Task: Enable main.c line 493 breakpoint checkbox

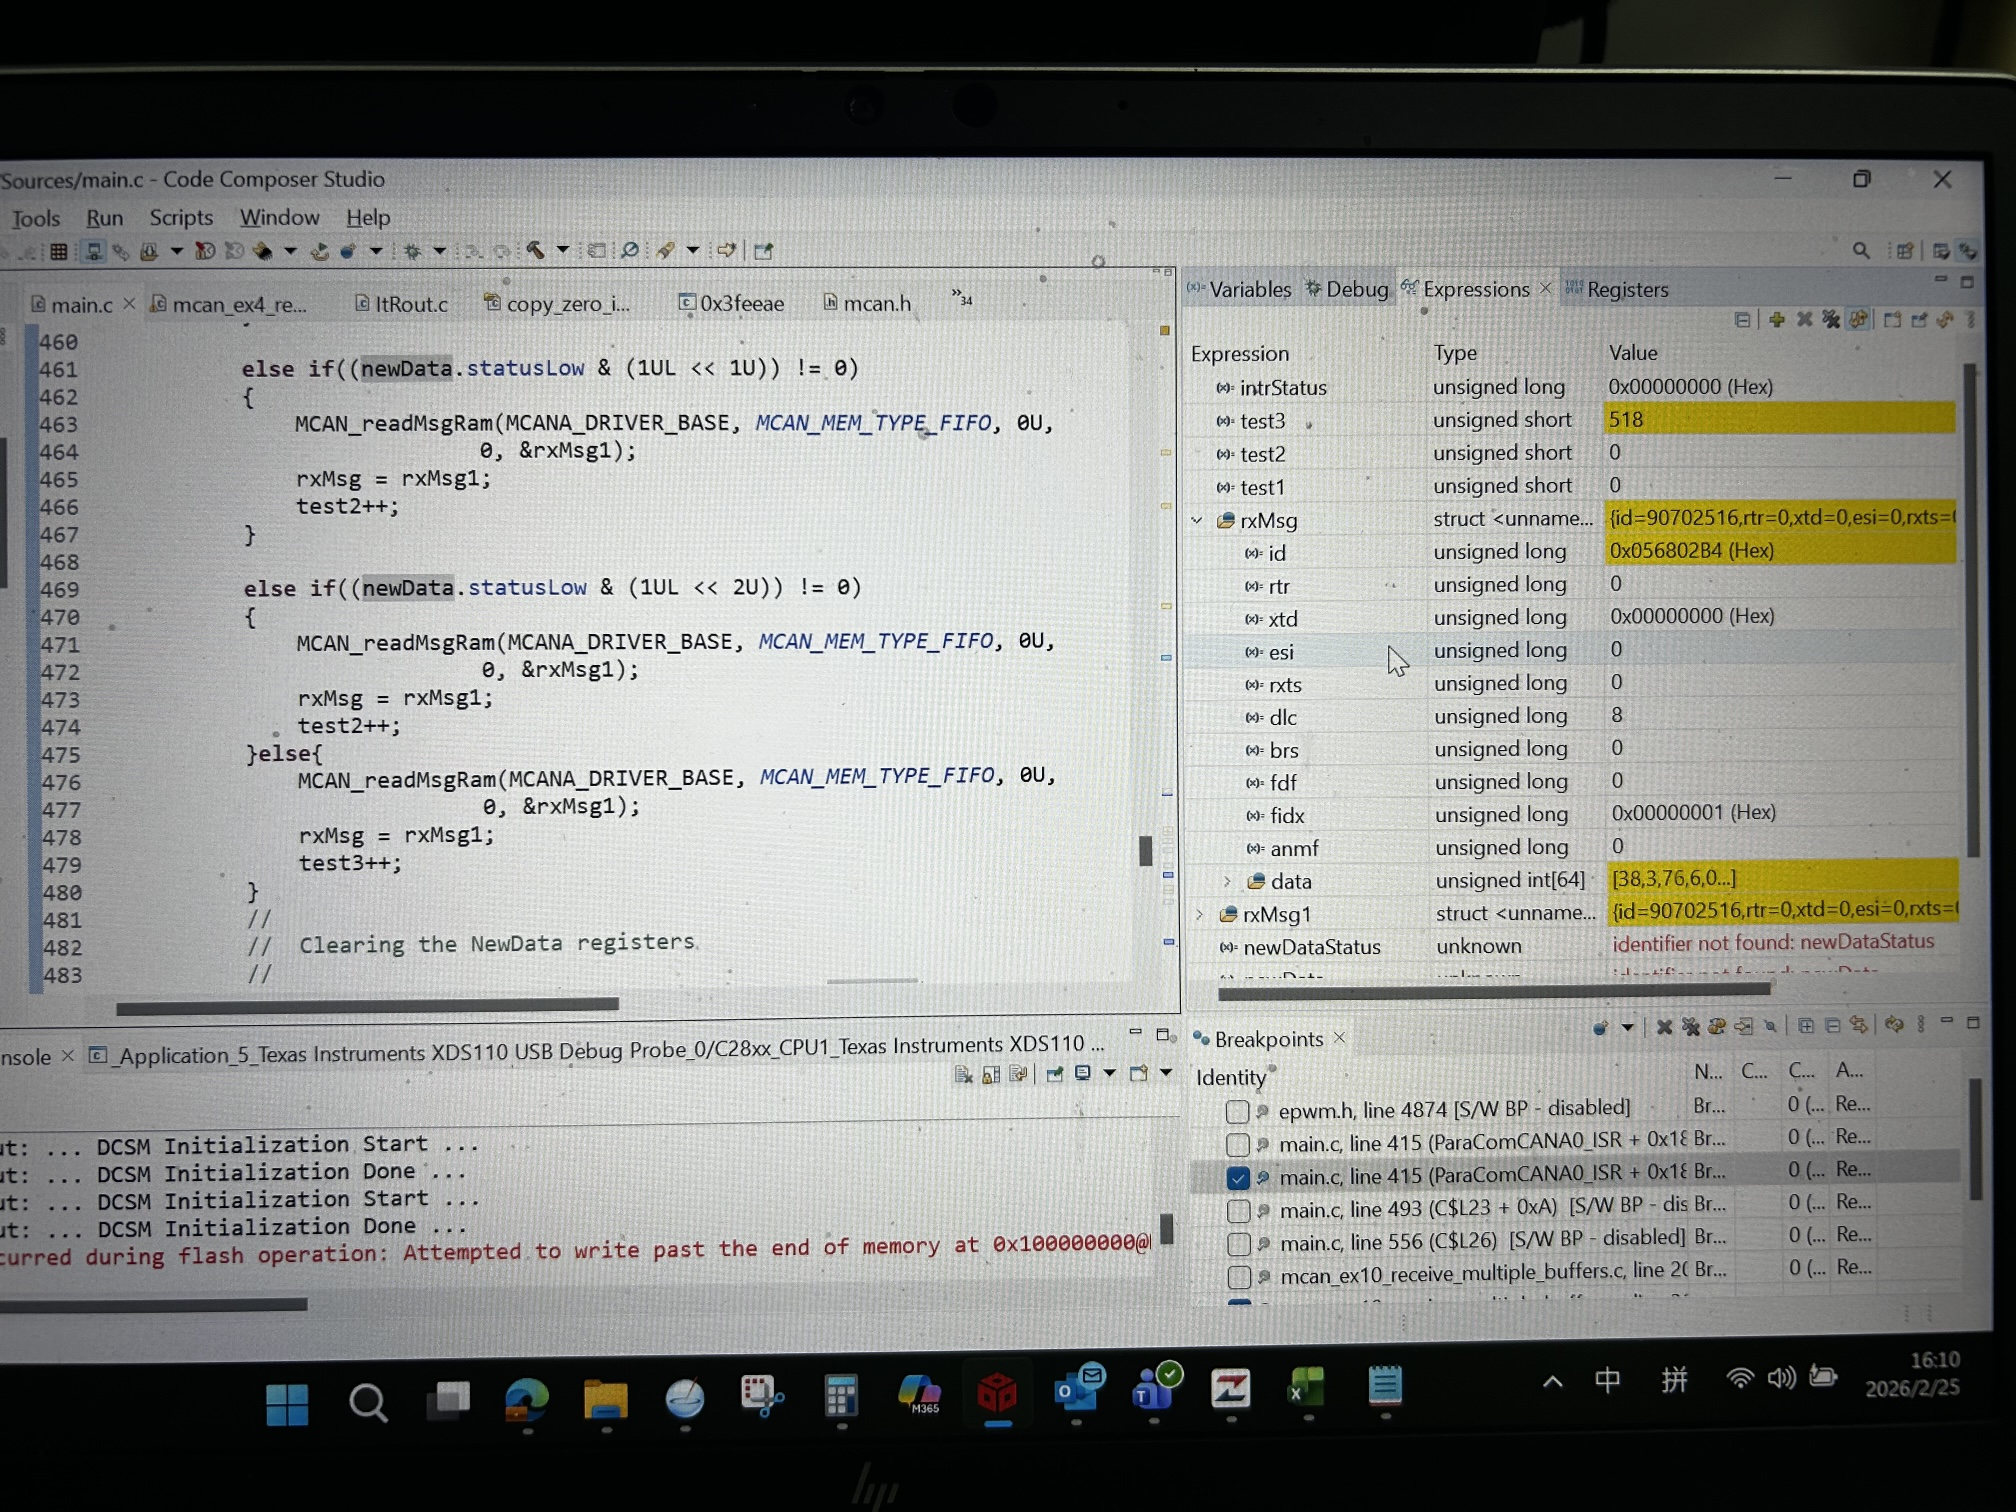Action: [x=1238, y=1211]
